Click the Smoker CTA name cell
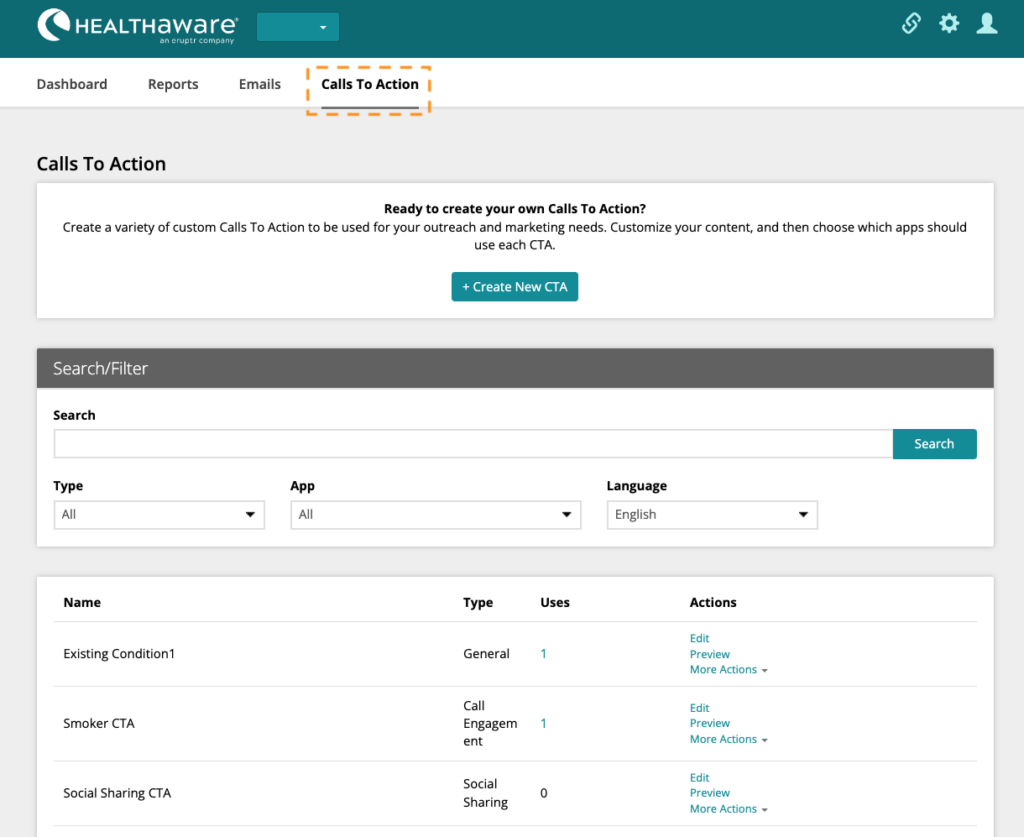Screen dimensions: 1024x837 (x=99, y=723)
